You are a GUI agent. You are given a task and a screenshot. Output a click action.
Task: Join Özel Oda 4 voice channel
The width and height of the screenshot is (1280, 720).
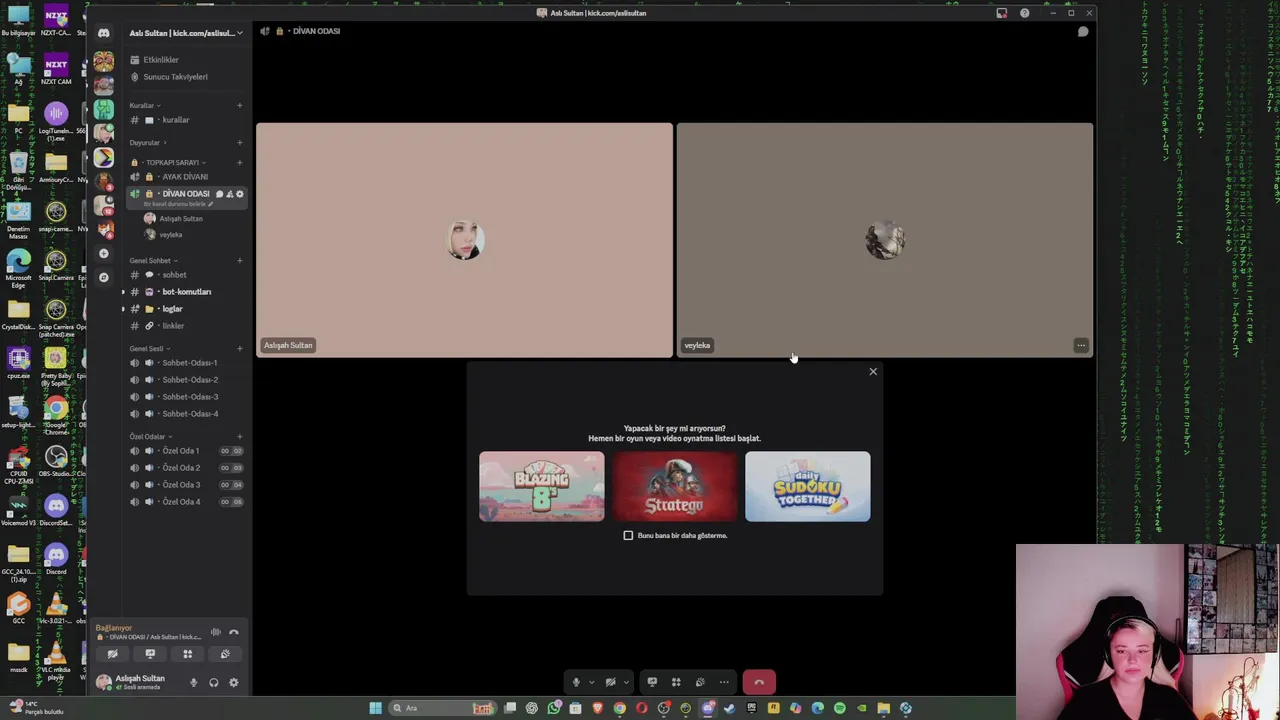pos(181,502)
